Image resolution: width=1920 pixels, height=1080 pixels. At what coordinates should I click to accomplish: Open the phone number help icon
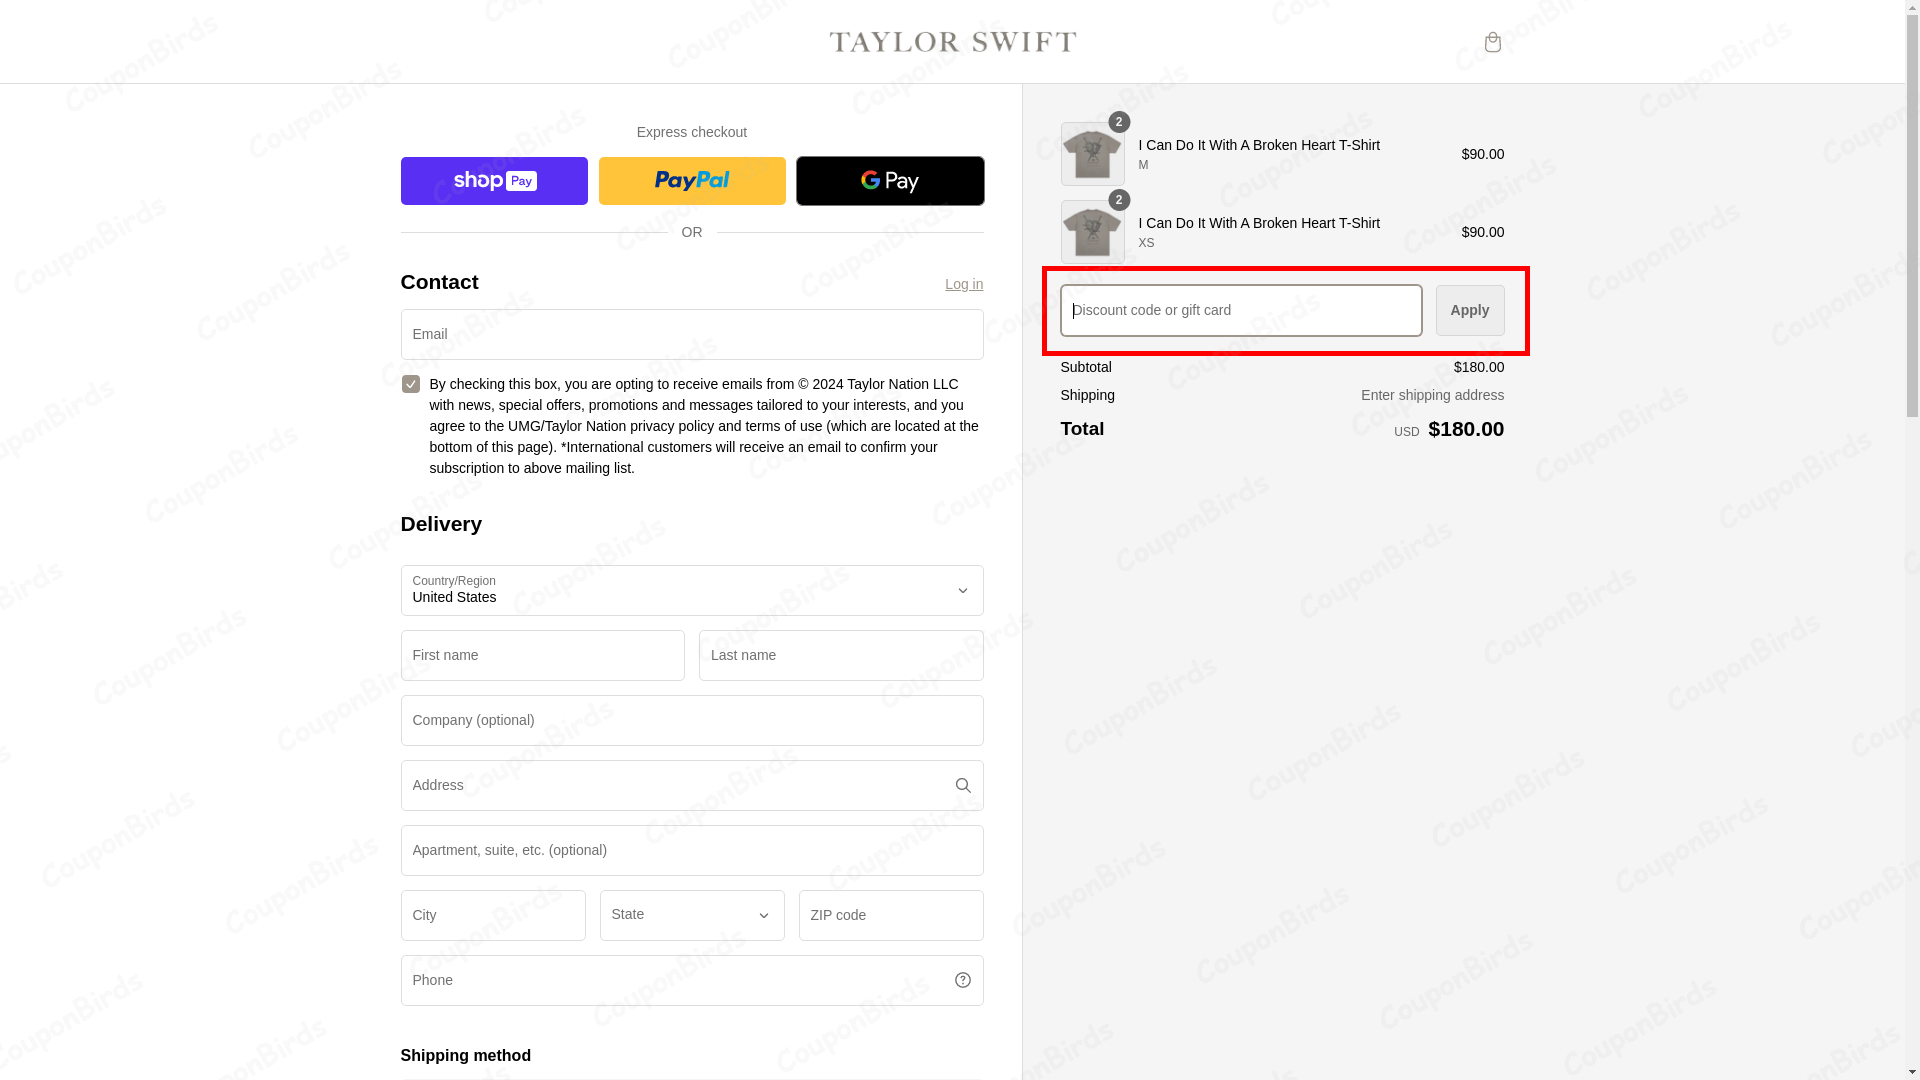click(x=962, y=979)
